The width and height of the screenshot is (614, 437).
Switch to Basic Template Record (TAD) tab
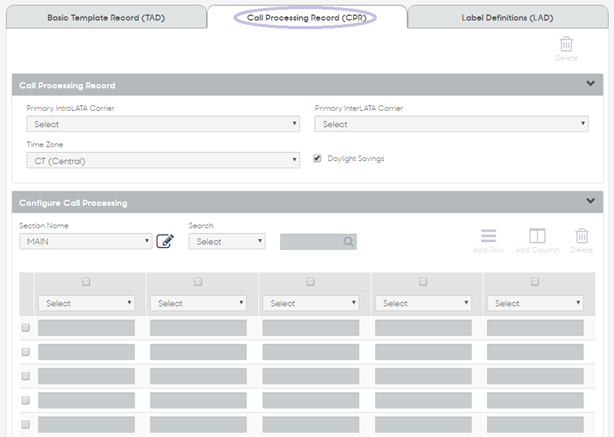[x=106, y=18]
